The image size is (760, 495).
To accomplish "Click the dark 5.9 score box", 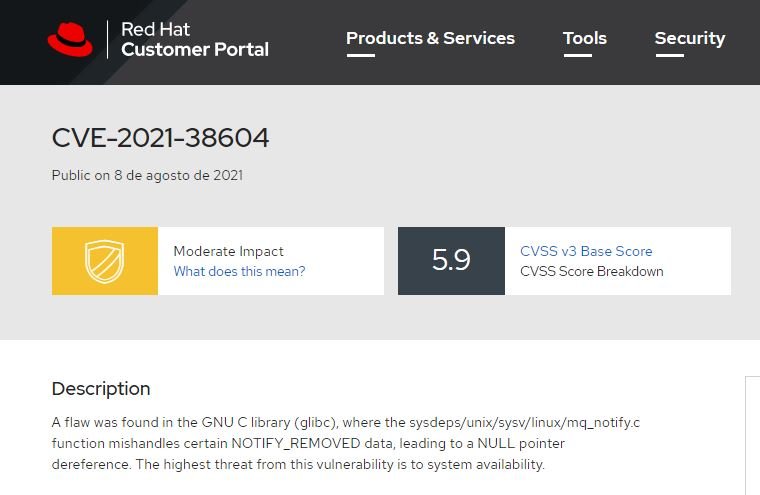I will point(451,261).
